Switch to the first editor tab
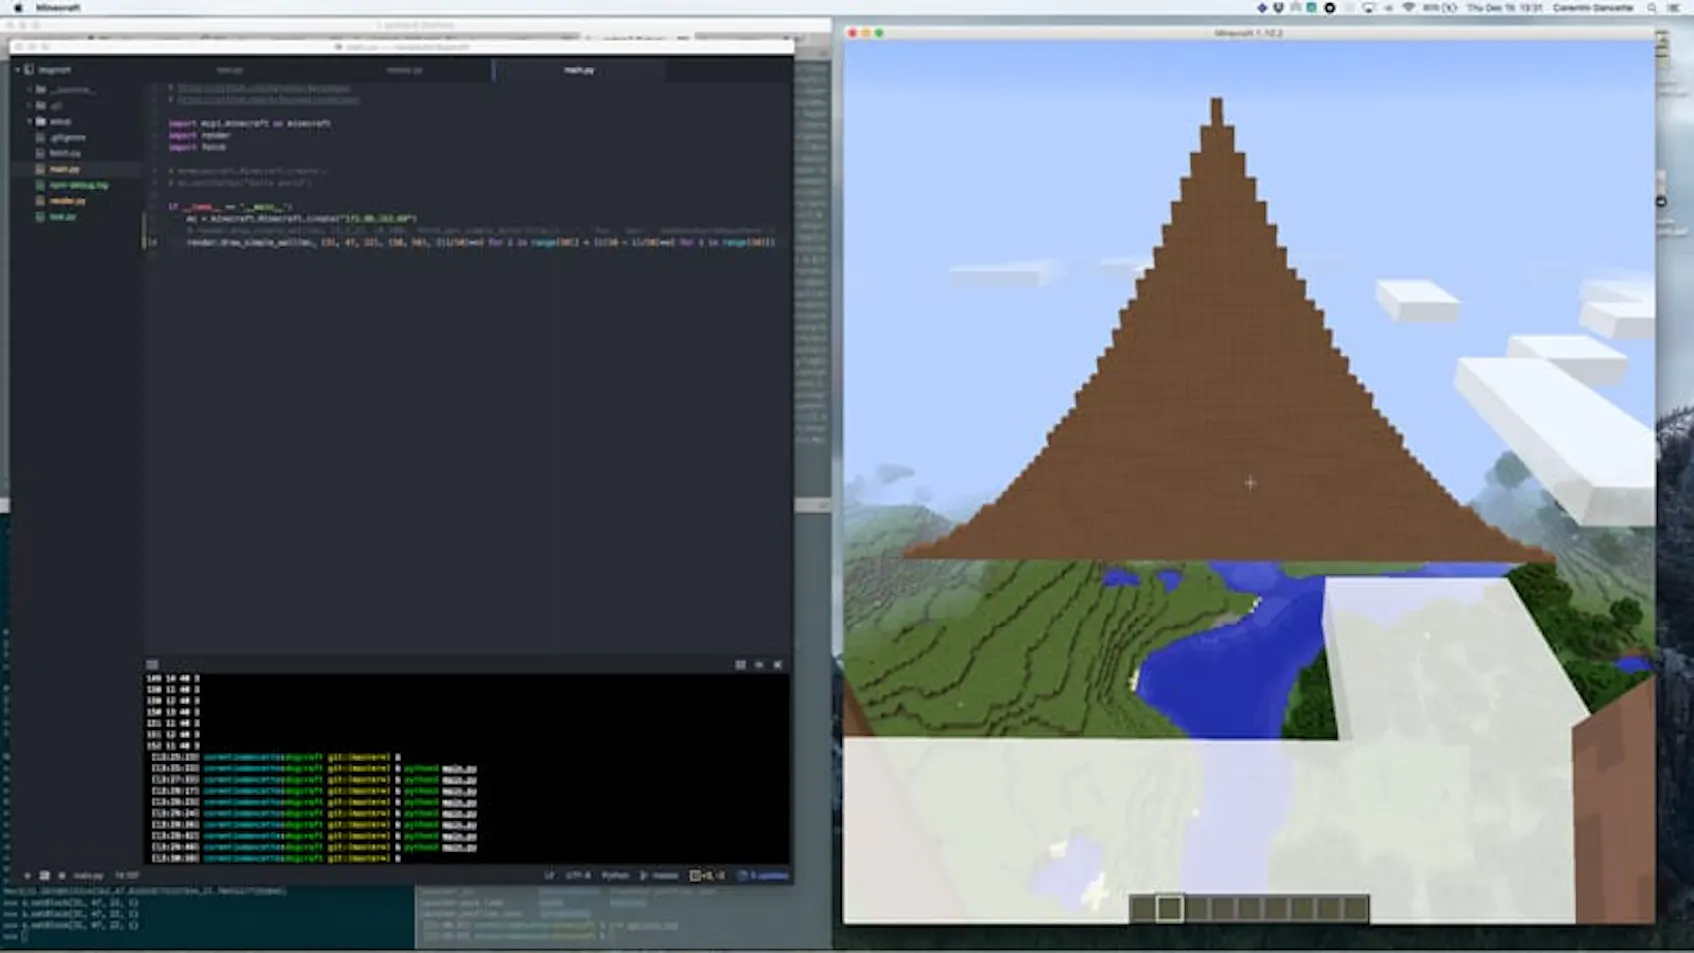This screenshot has width=1694, height=953. tap(229, 70)
